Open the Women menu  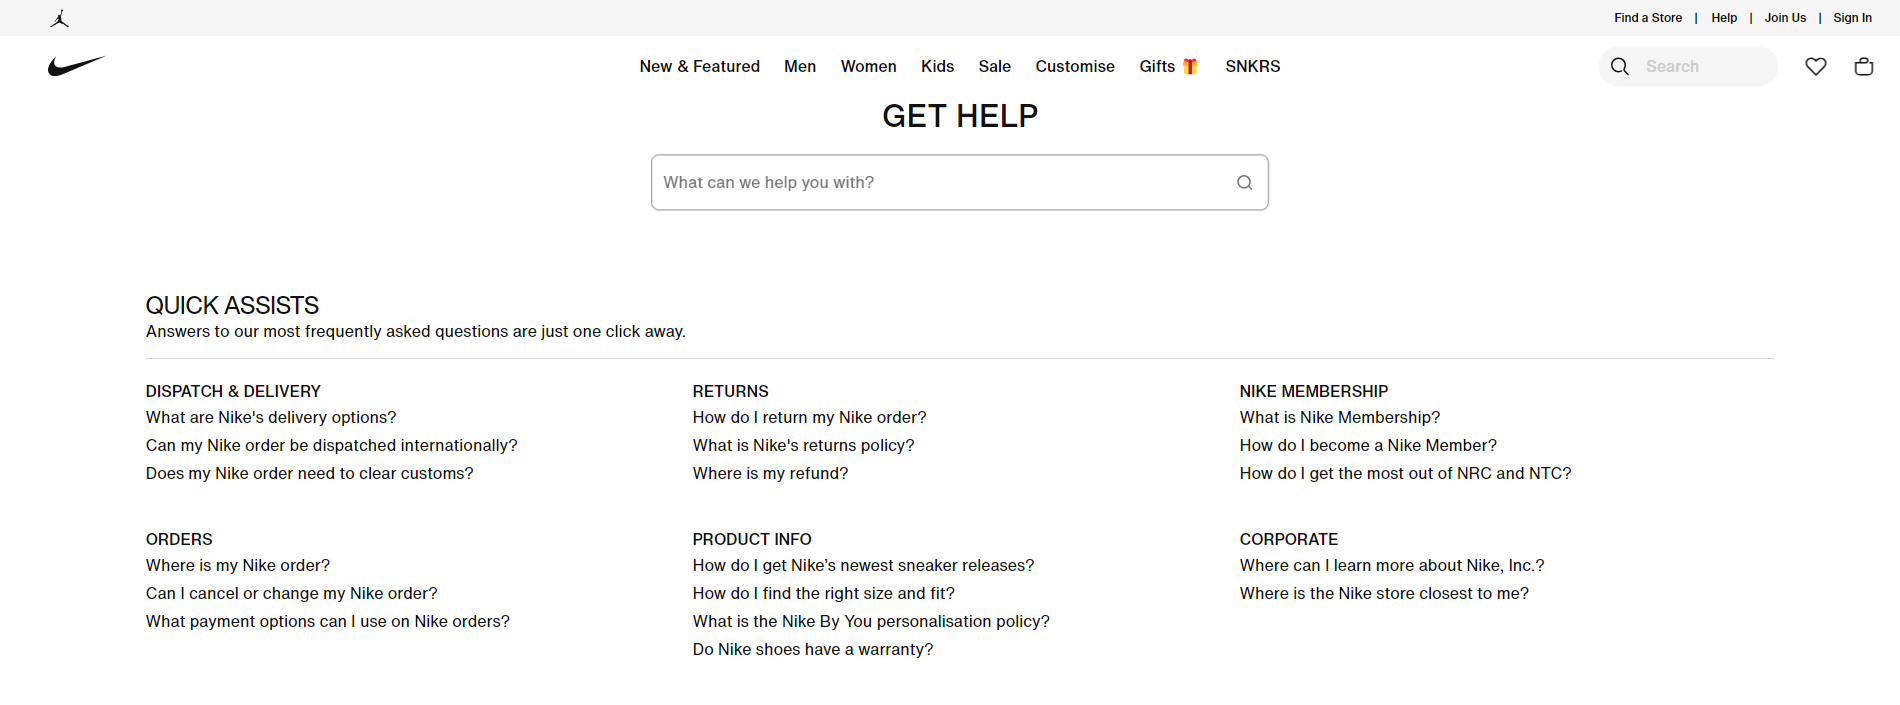coord(869,66)
